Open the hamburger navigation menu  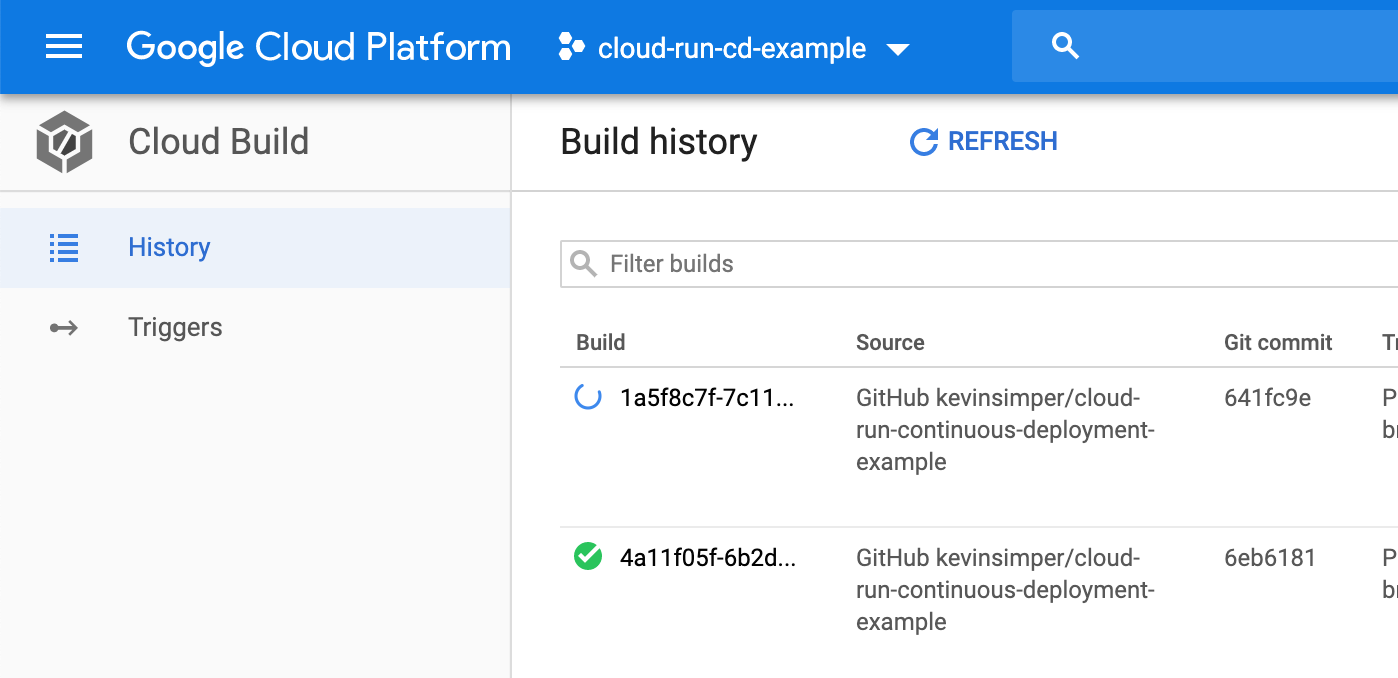(x=64, y=47)
